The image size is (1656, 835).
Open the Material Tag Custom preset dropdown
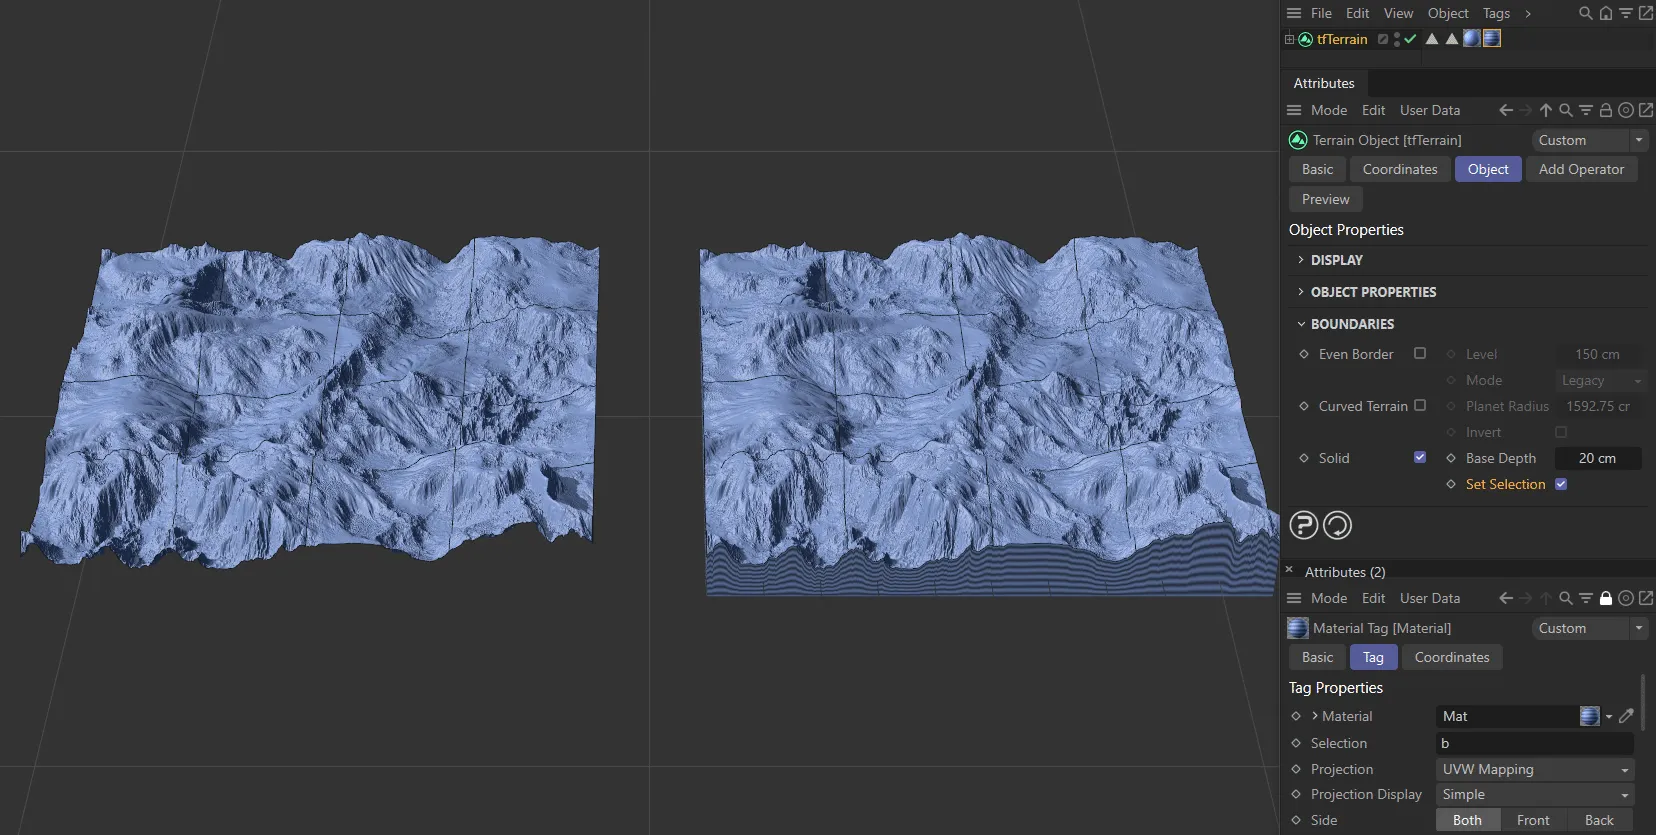1589,628
